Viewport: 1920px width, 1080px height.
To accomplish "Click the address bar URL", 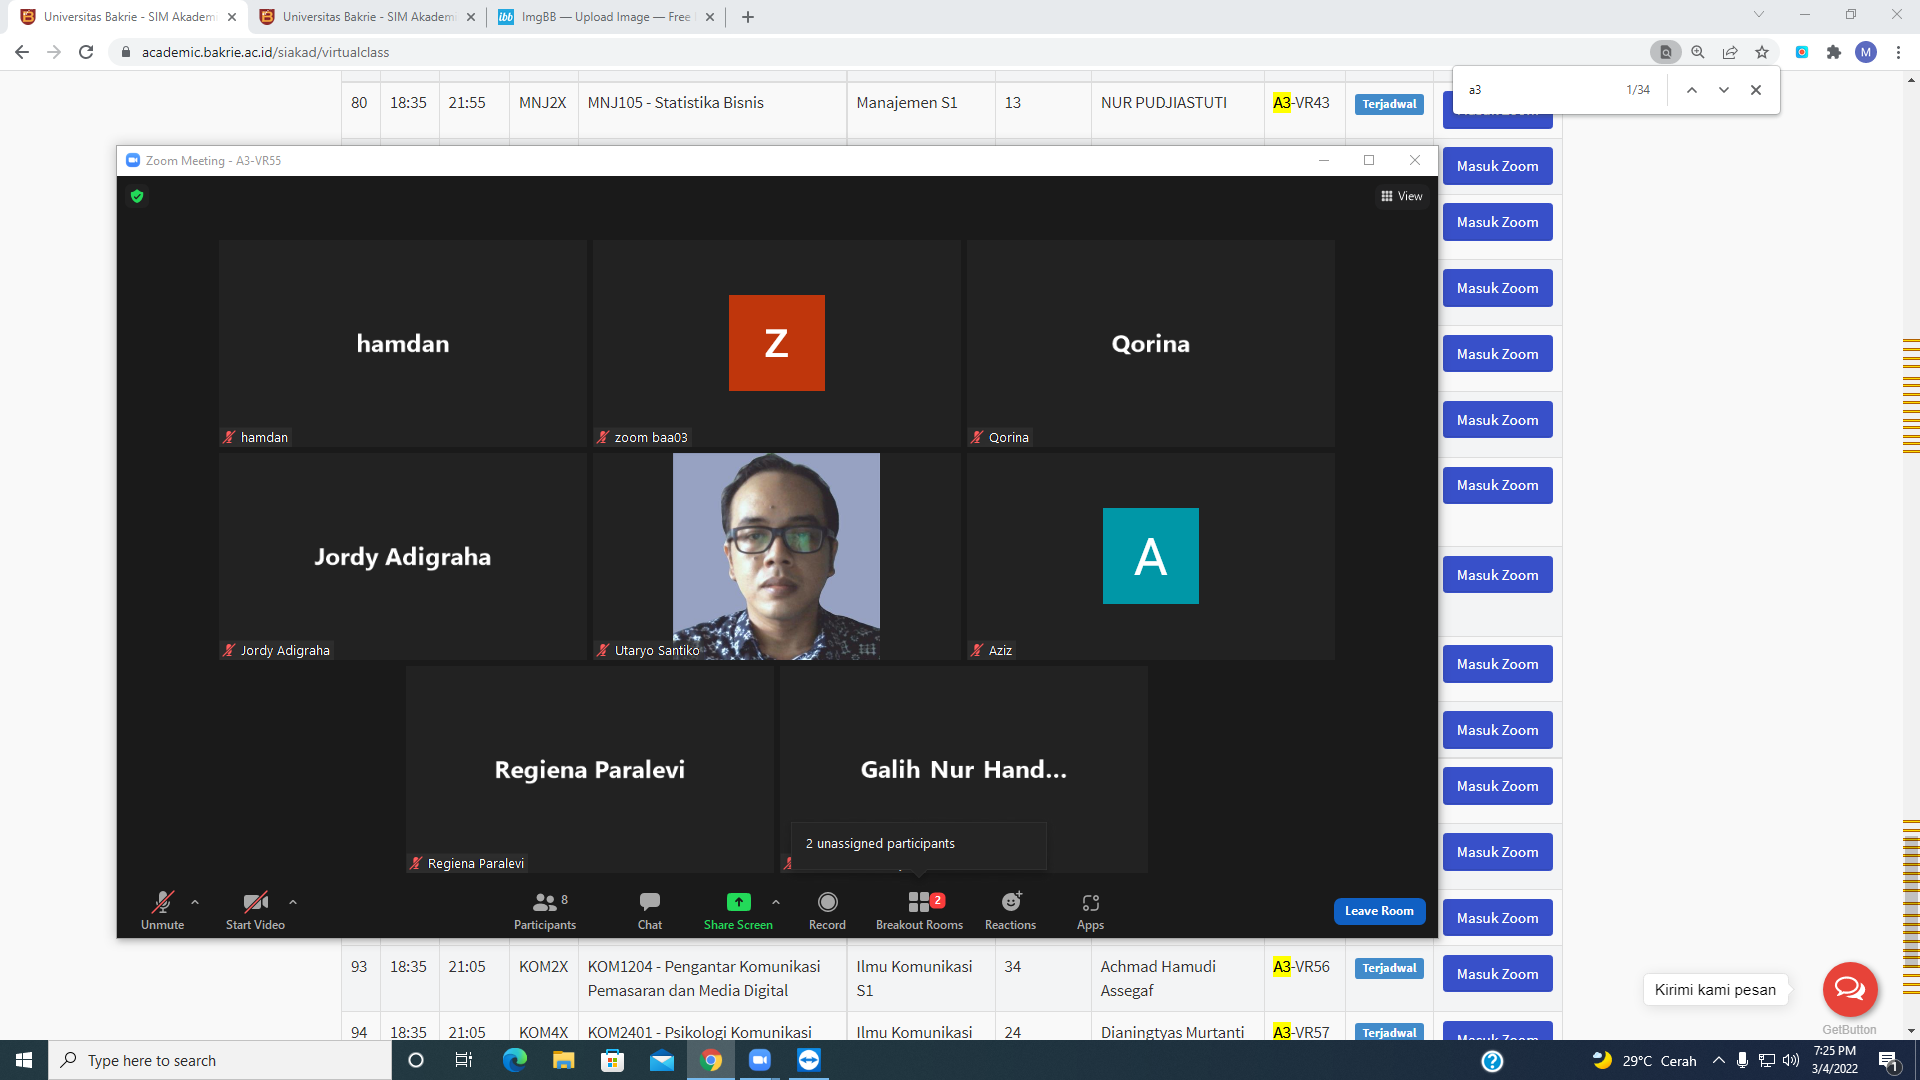I will coord(265,52).
